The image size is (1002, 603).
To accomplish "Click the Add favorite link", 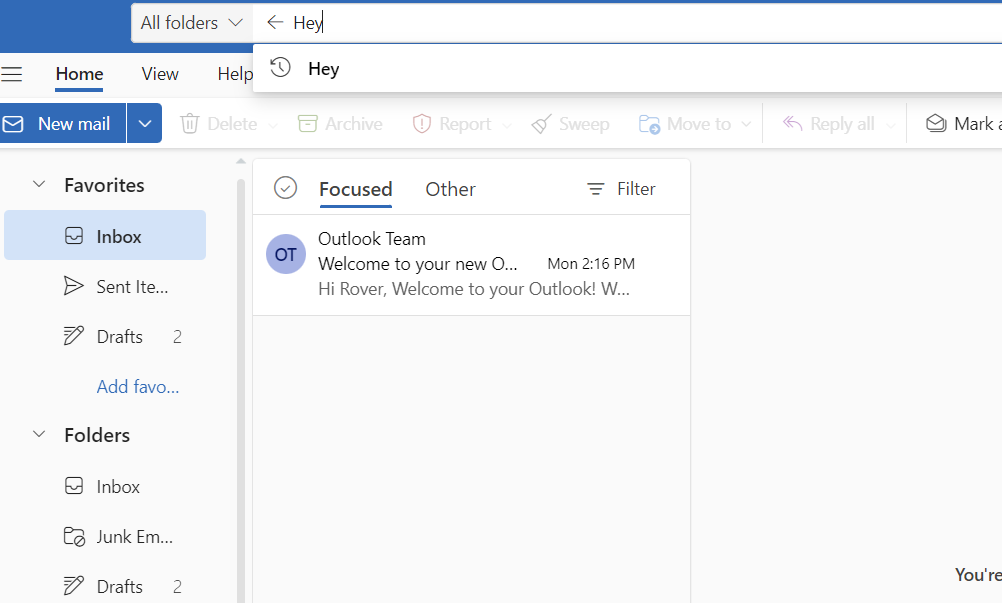I will click(x=137, y=386).
